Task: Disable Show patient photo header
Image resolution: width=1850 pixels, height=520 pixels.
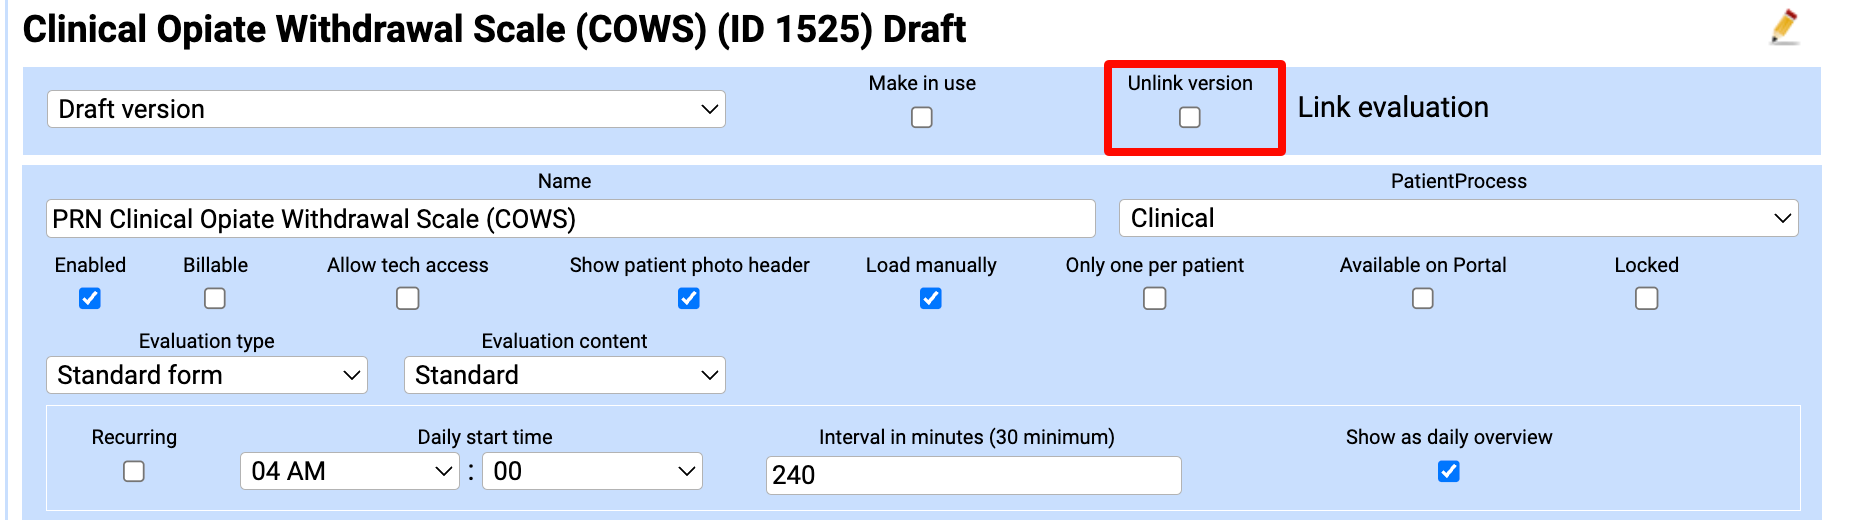Action: 689,299
